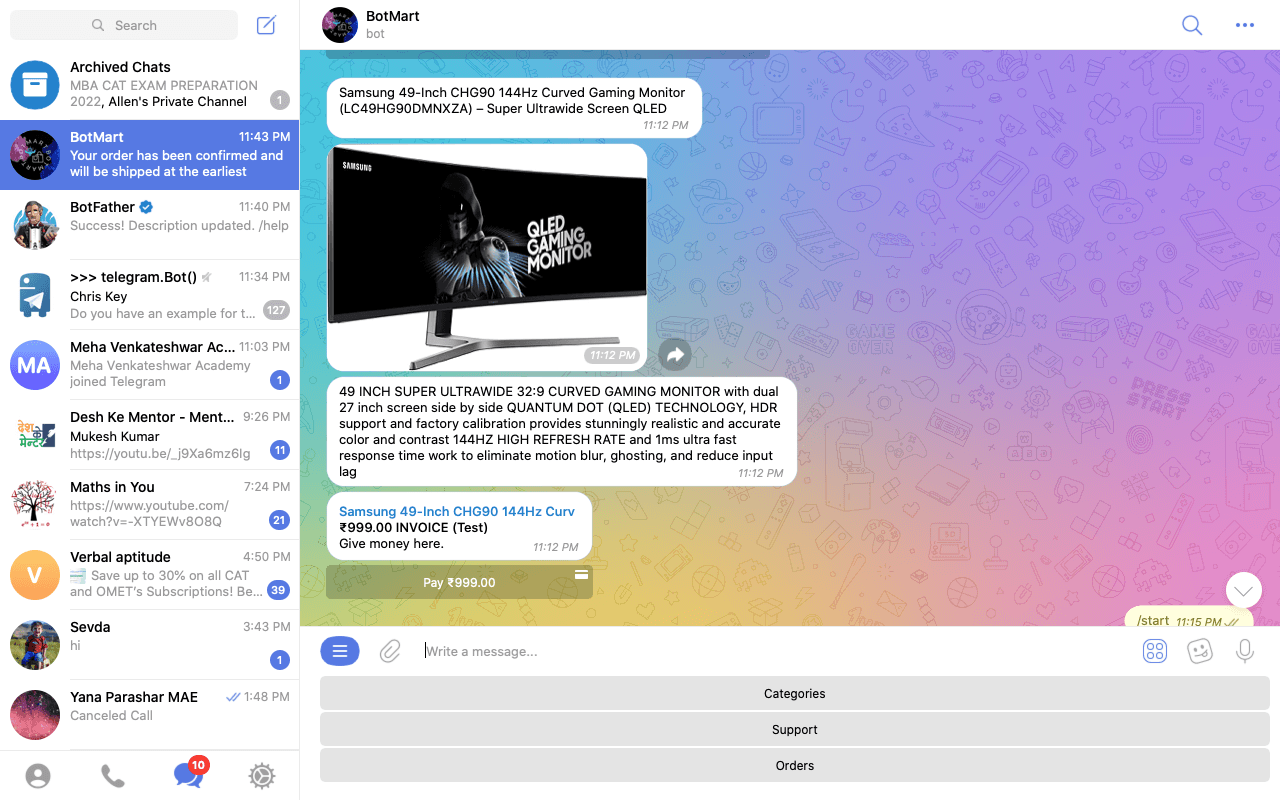1280x800 pixels.
Task: Open the Sevda chat name
Action: coord(90,627)
